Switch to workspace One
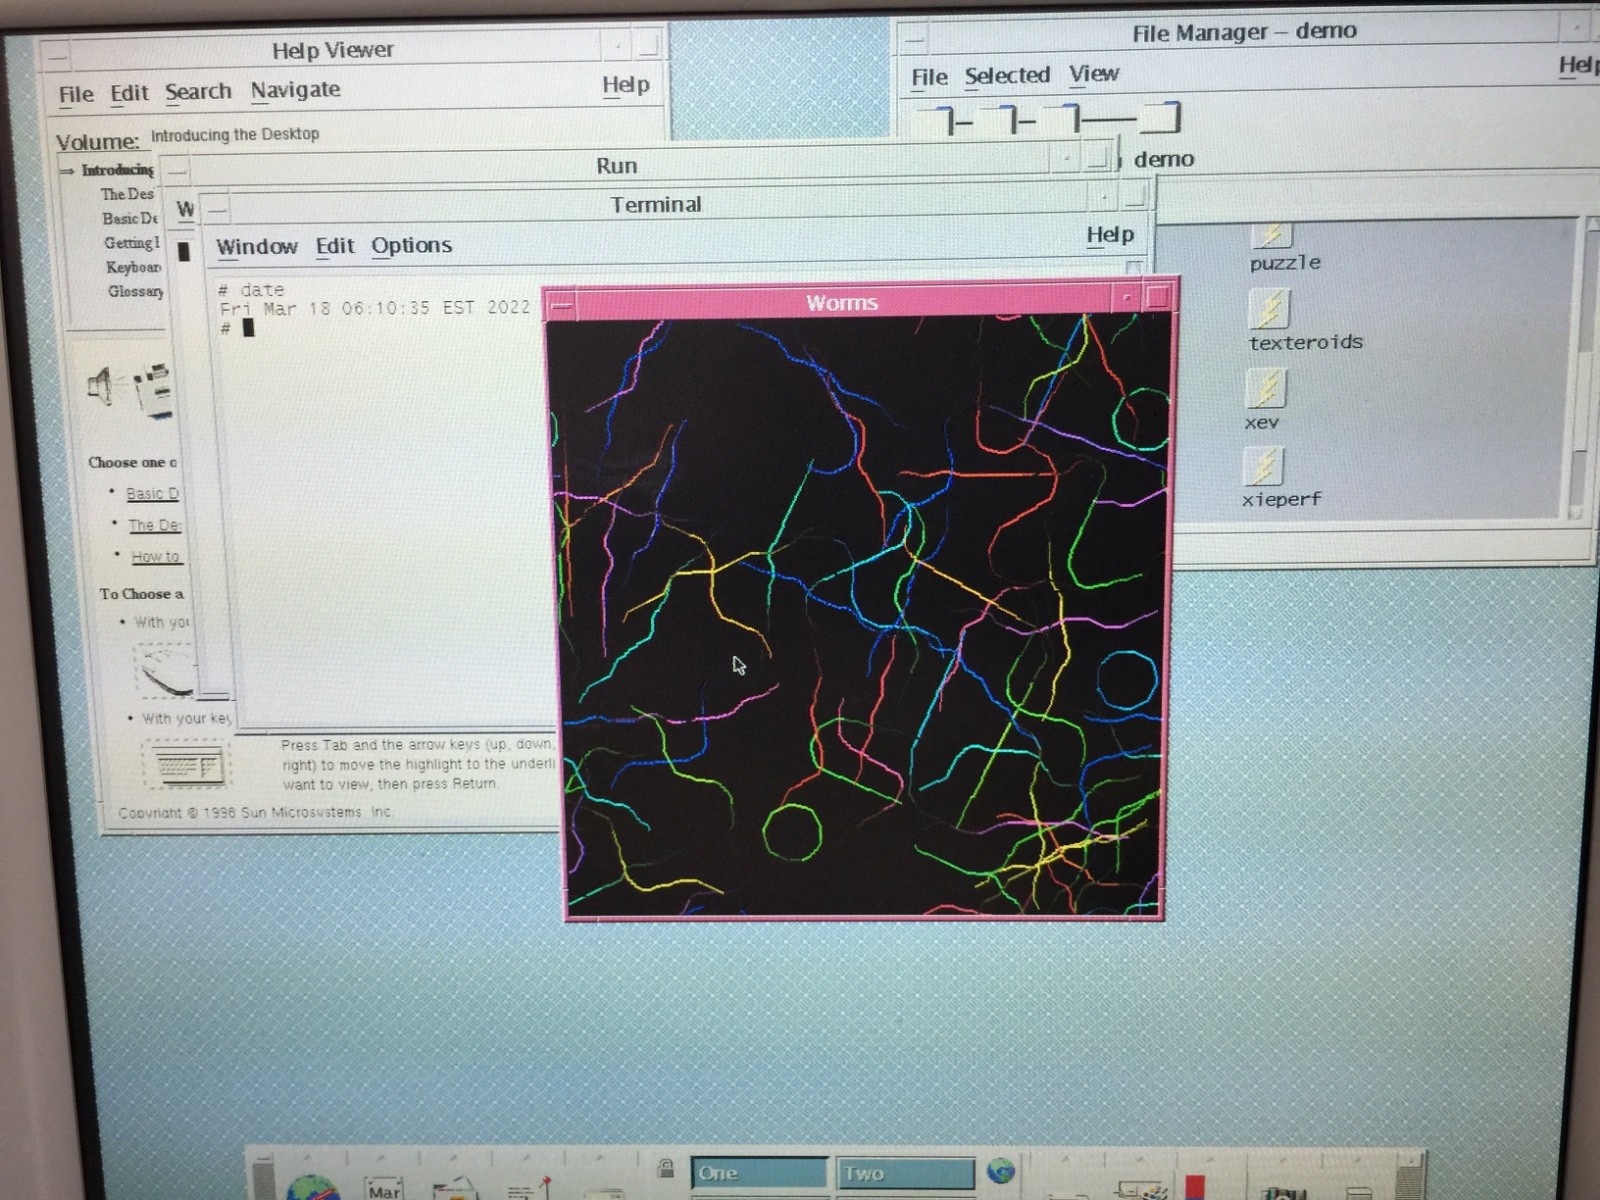This screenshot has height=1200, width=1600. coord(759,1173)
